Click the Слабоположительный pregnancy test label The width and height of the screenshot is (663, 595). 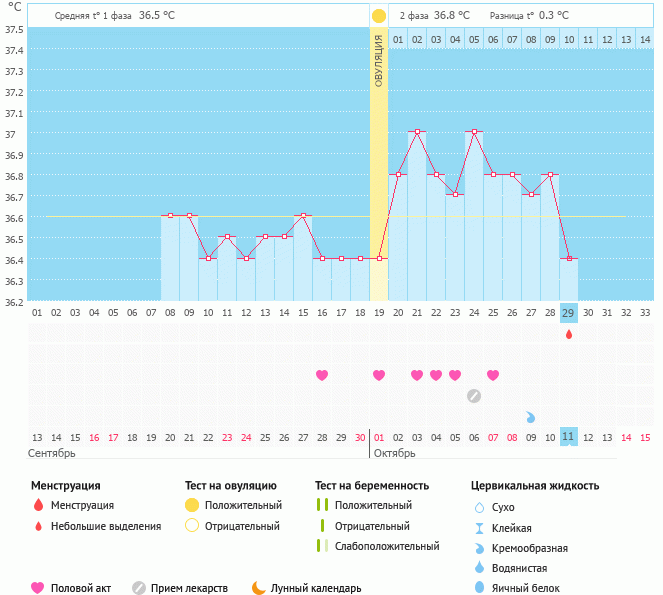pos(387,546)
